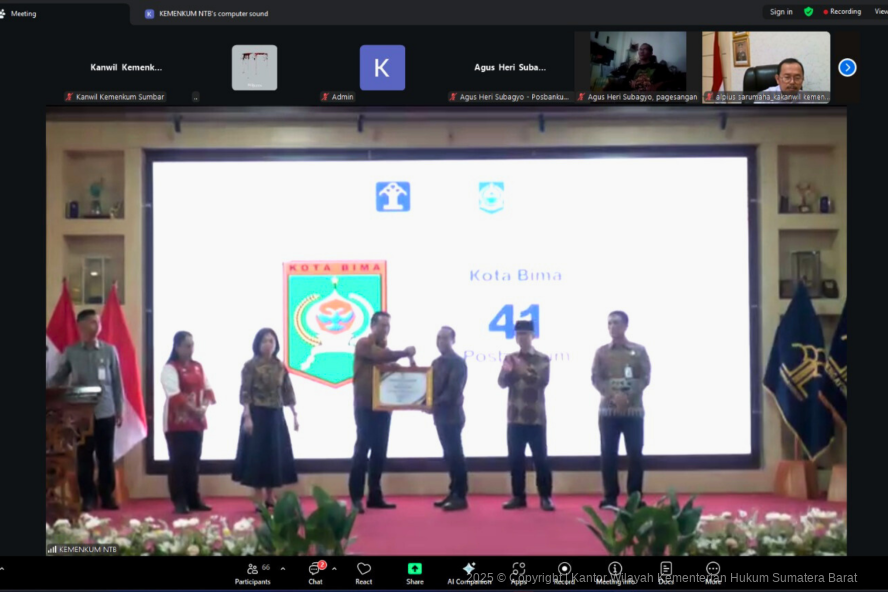Toggle the Record button
Image resolution: width=888 pixels, height=592 pixels.
pyautogui.click(x=564, y=573)
